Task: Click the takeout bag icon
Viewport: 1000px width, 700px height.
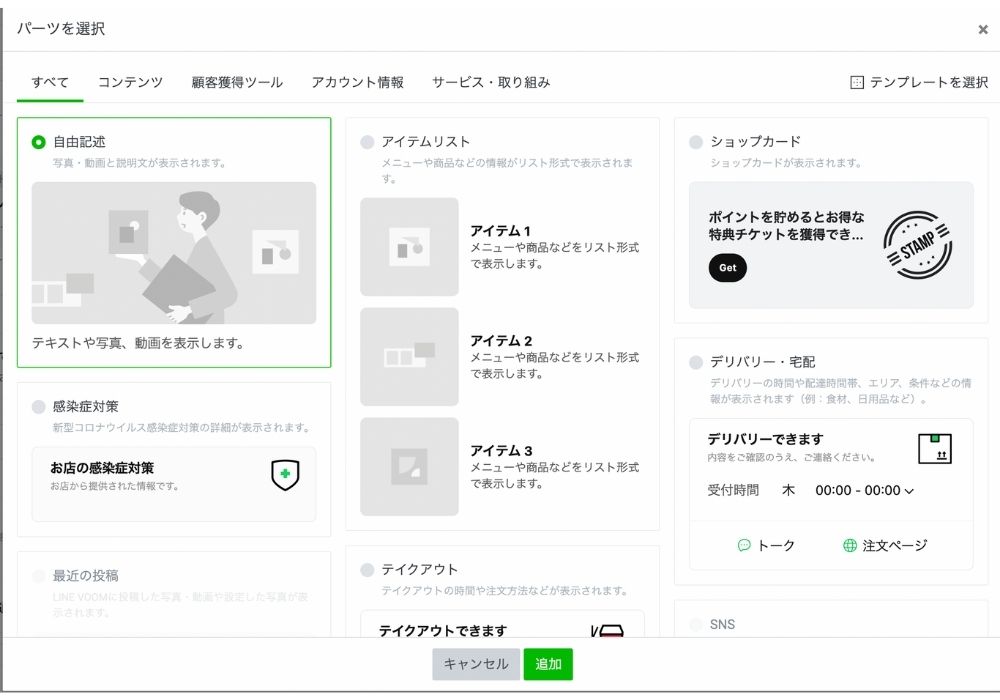Action: click(608, 631)
